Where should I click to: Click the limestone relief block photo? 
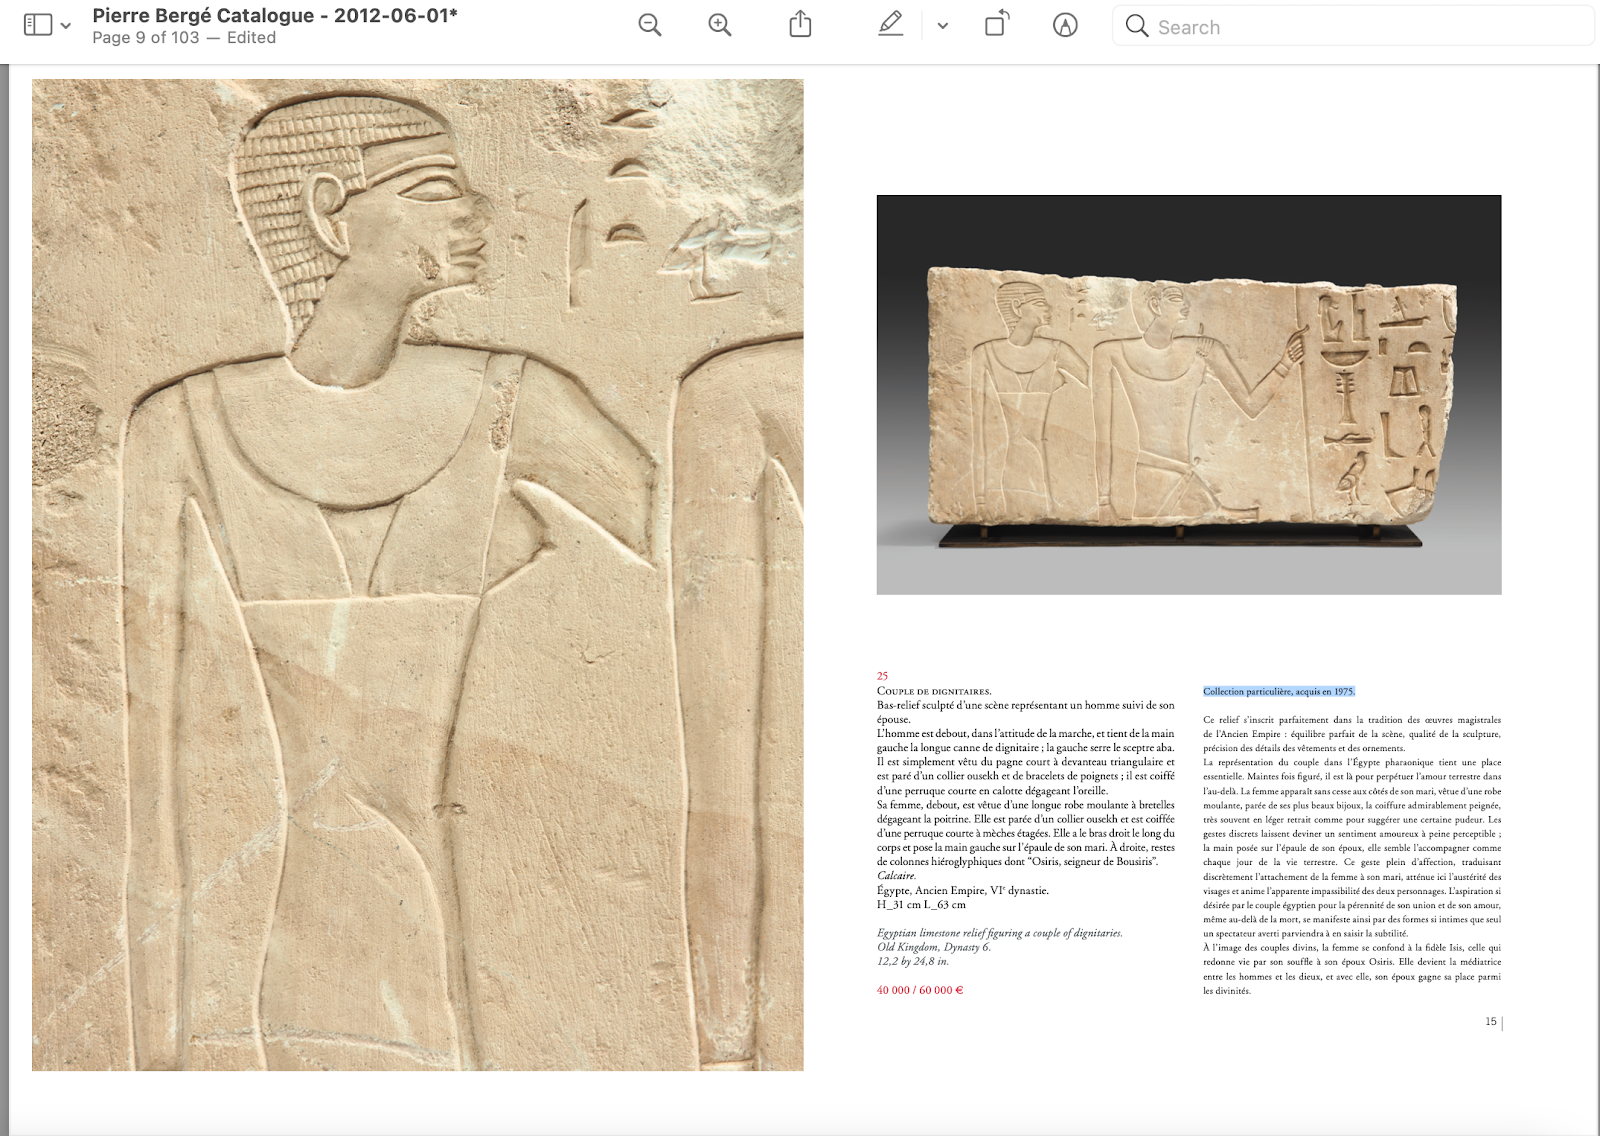coord(1189,395)
